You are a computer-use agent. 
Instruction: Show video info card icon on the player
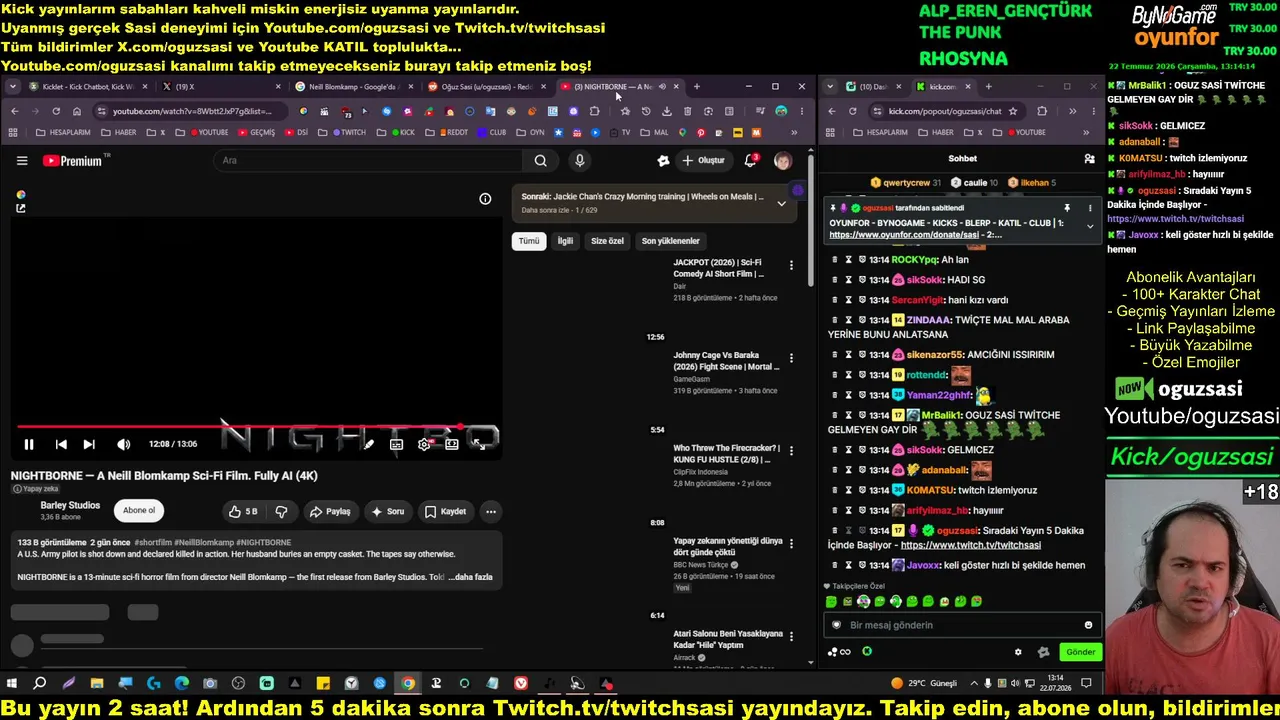[485, 199]
